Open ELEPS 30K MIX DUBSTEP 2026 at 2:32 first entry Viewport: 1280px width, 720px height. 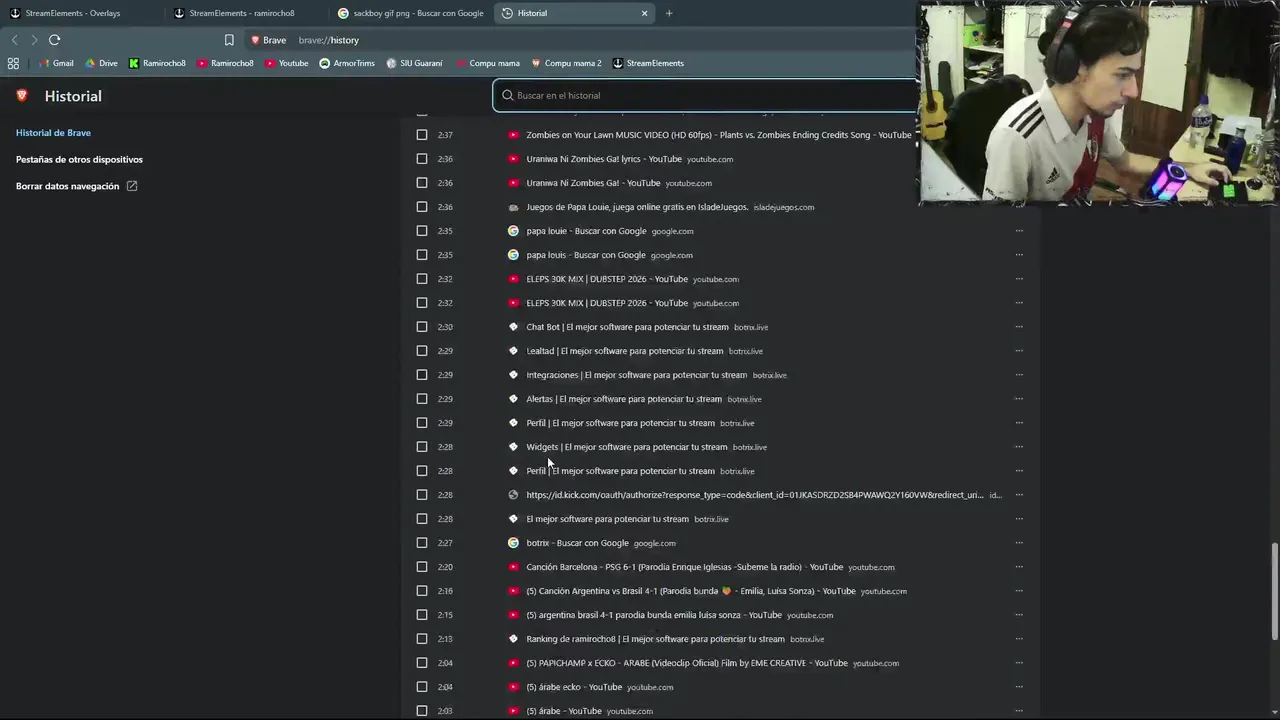pyautogui.click(x=607, y=279)
